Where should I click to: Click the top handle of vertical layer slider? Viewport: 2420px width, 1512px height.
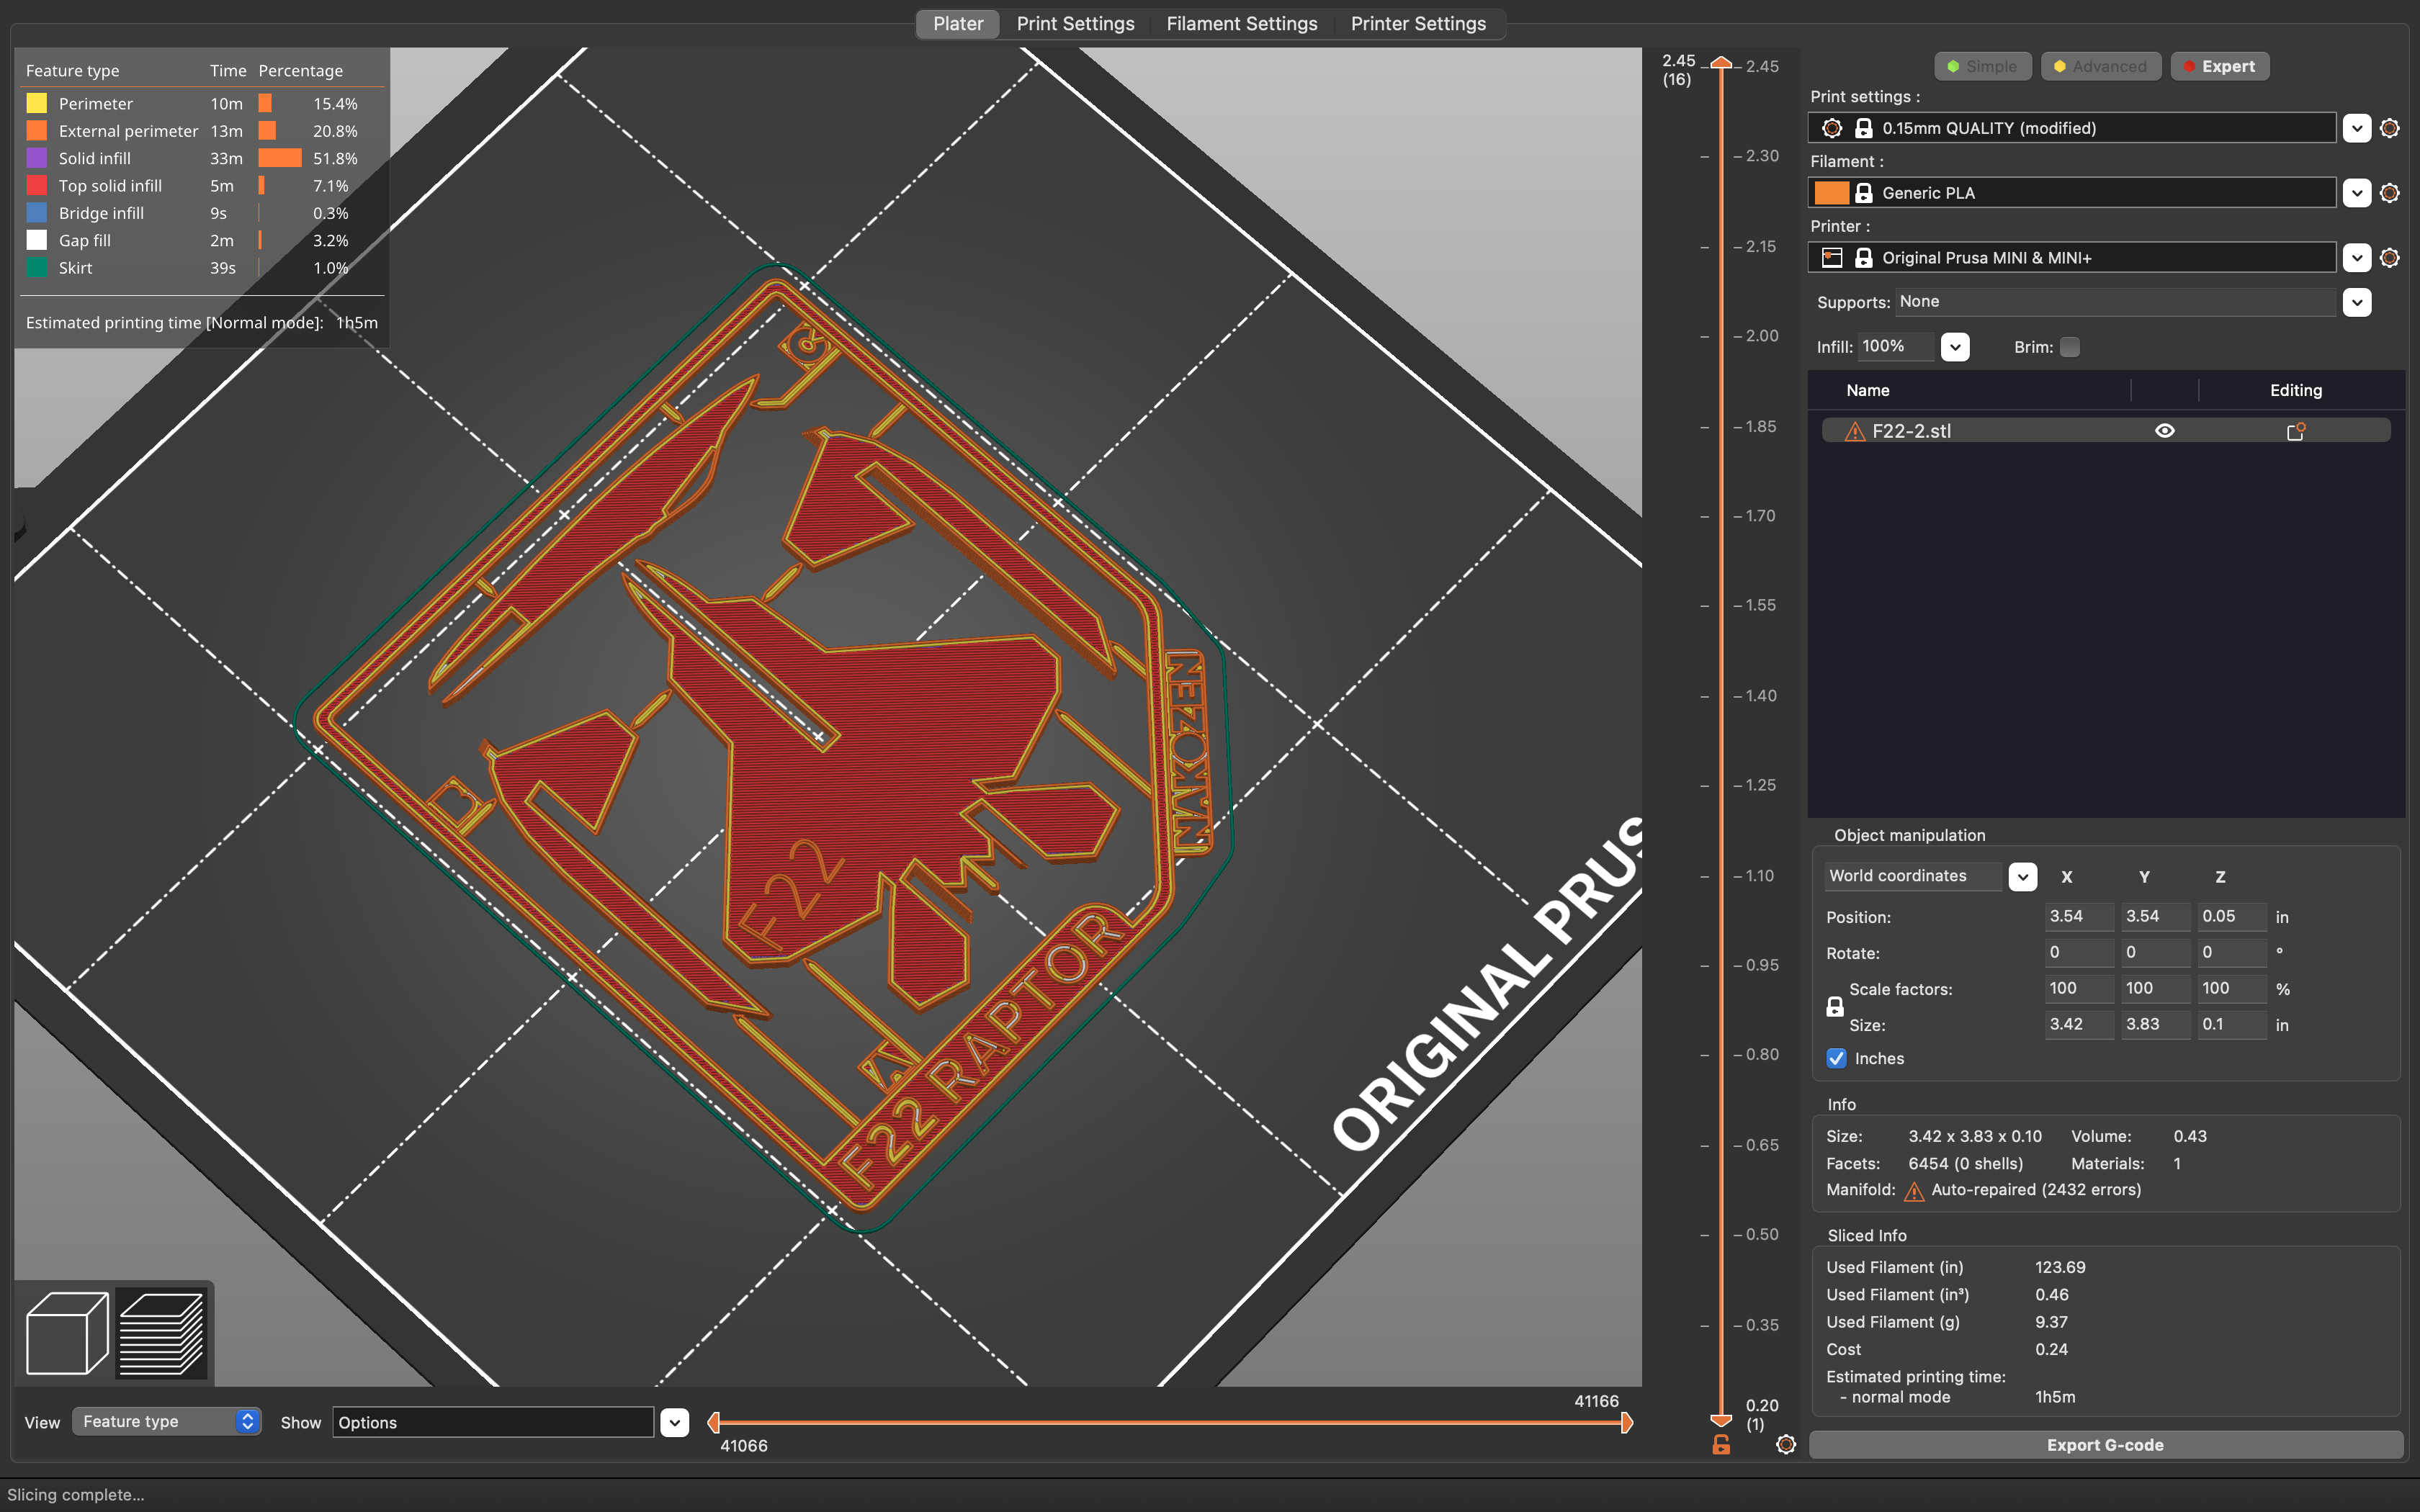click(x=1721, y=63)
